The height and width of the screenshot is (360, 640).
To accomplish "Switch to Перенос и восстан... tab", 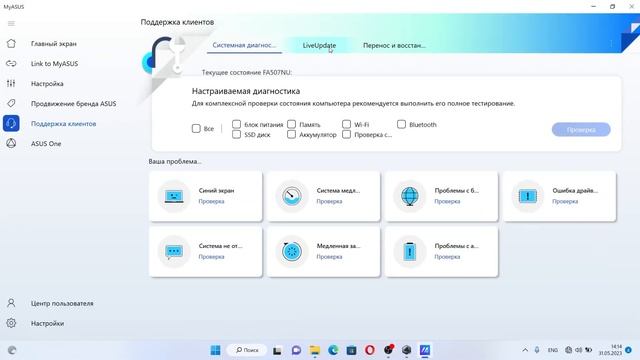I will coord(394,45).
